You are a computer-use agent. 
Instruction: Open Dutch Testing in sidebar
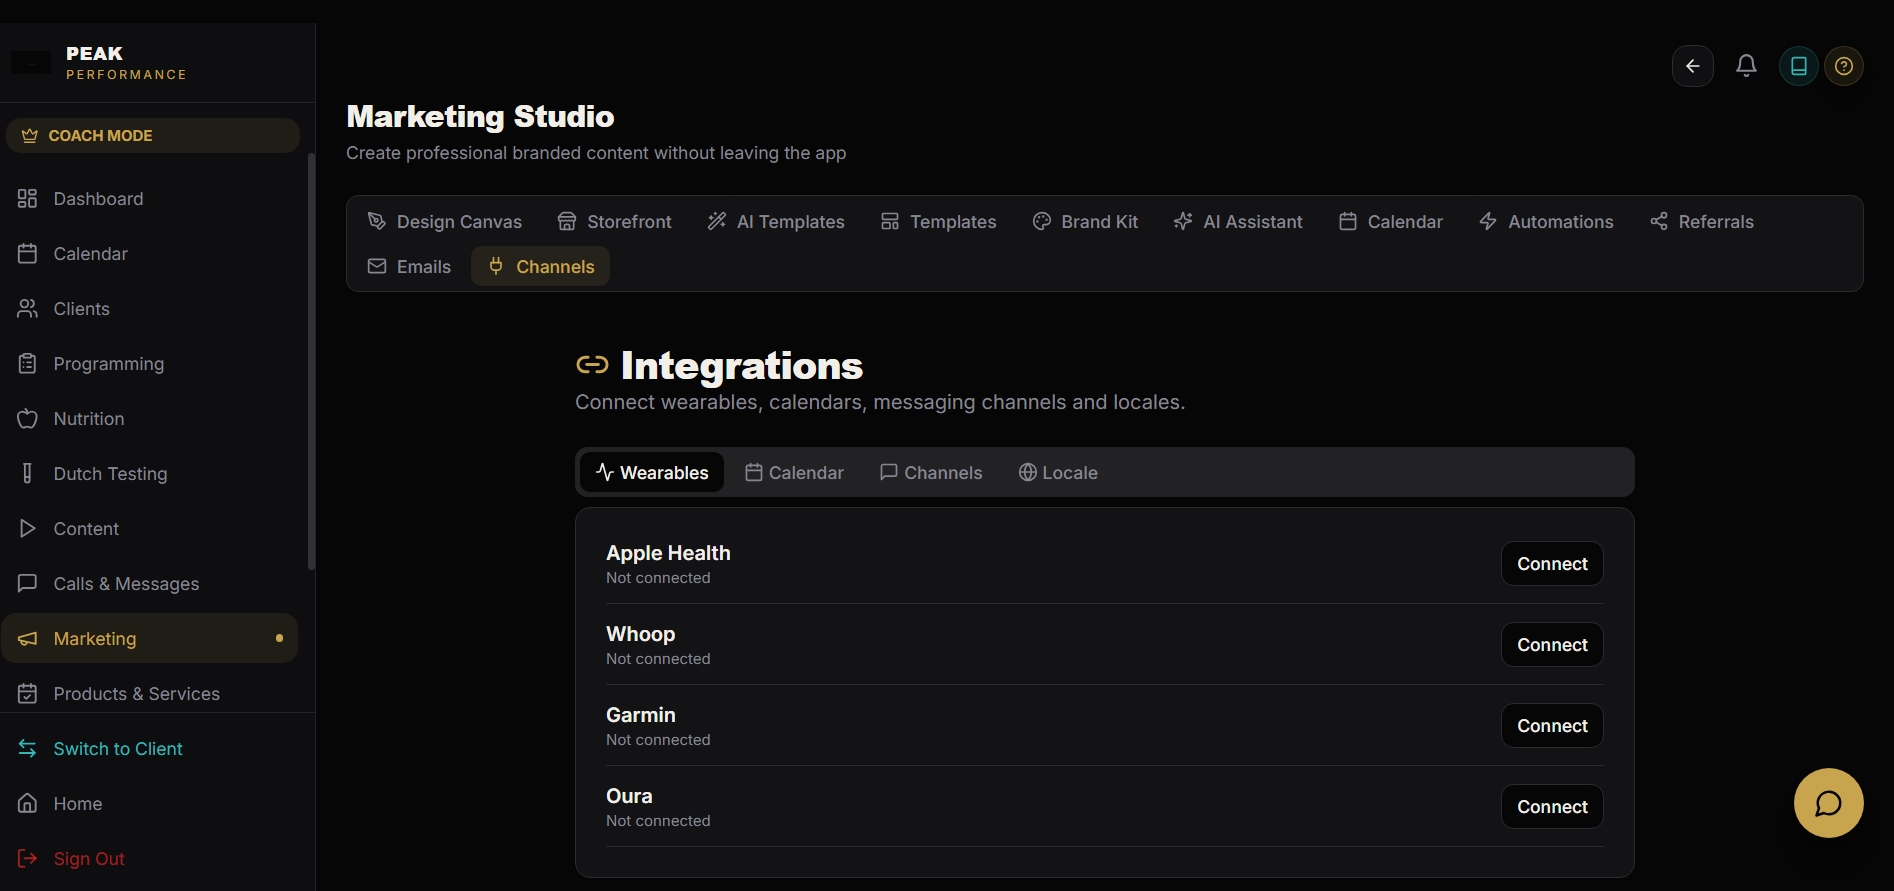pos(150,474)
